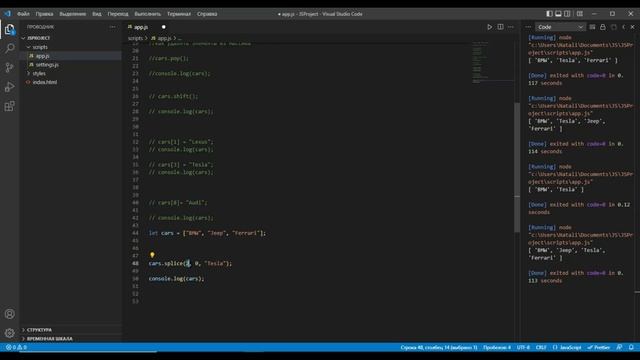640x360 pixels.
Task: Toggle secondary sidebar layout icon
Action: [x=567, y=14]
